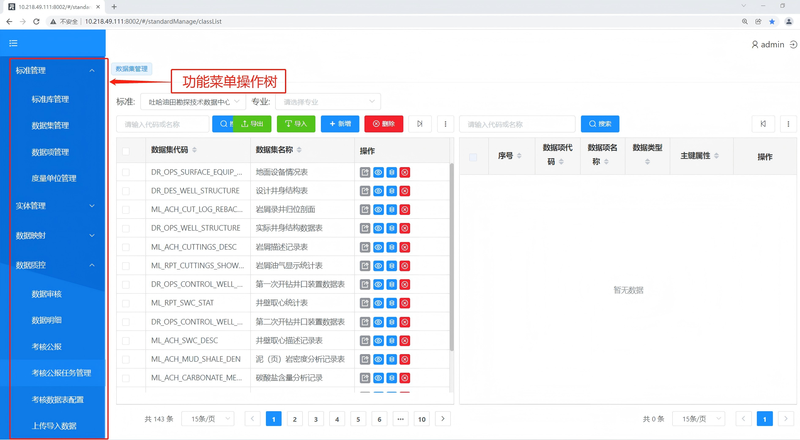This screenshot has height=440, width=800.
Task: Open left table 15条/页 page size dropdown
Action: 210,419
